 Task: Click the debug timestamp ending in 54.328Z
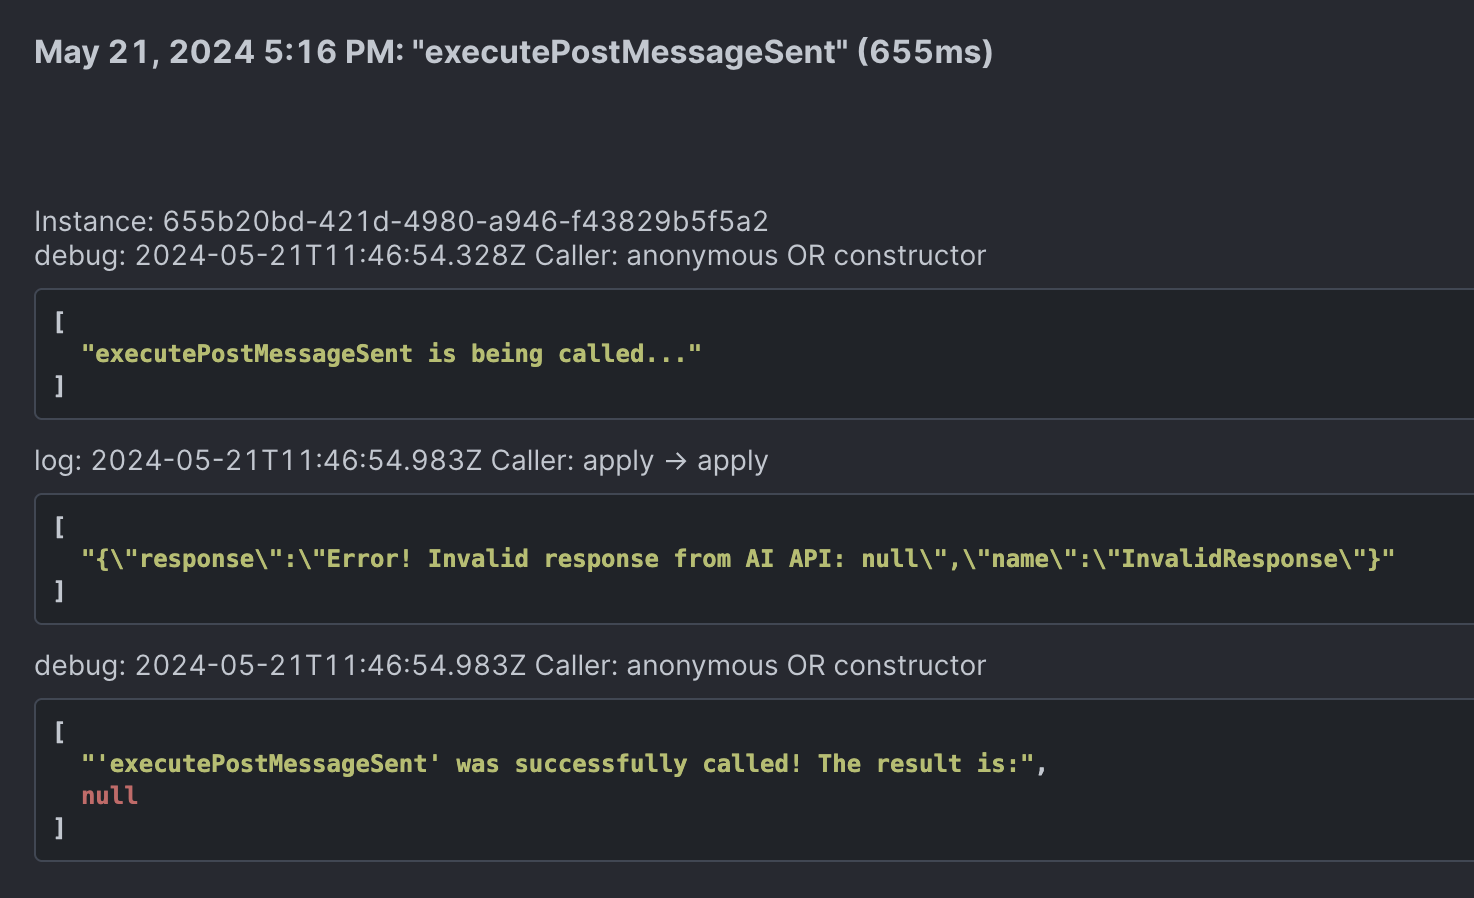pyautogui.click(x=330, y=256)
